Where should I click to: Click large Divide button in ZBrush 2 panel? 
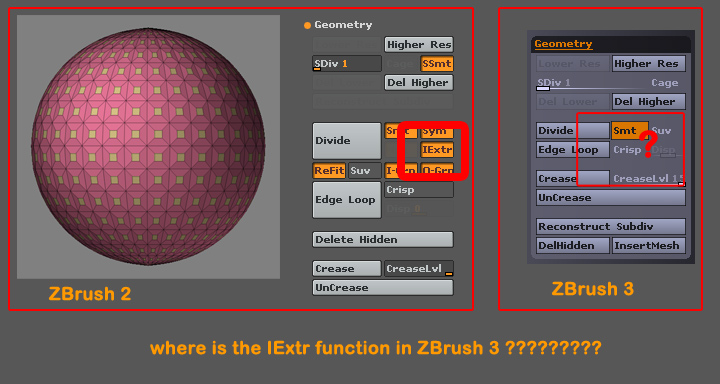point(347,141)
